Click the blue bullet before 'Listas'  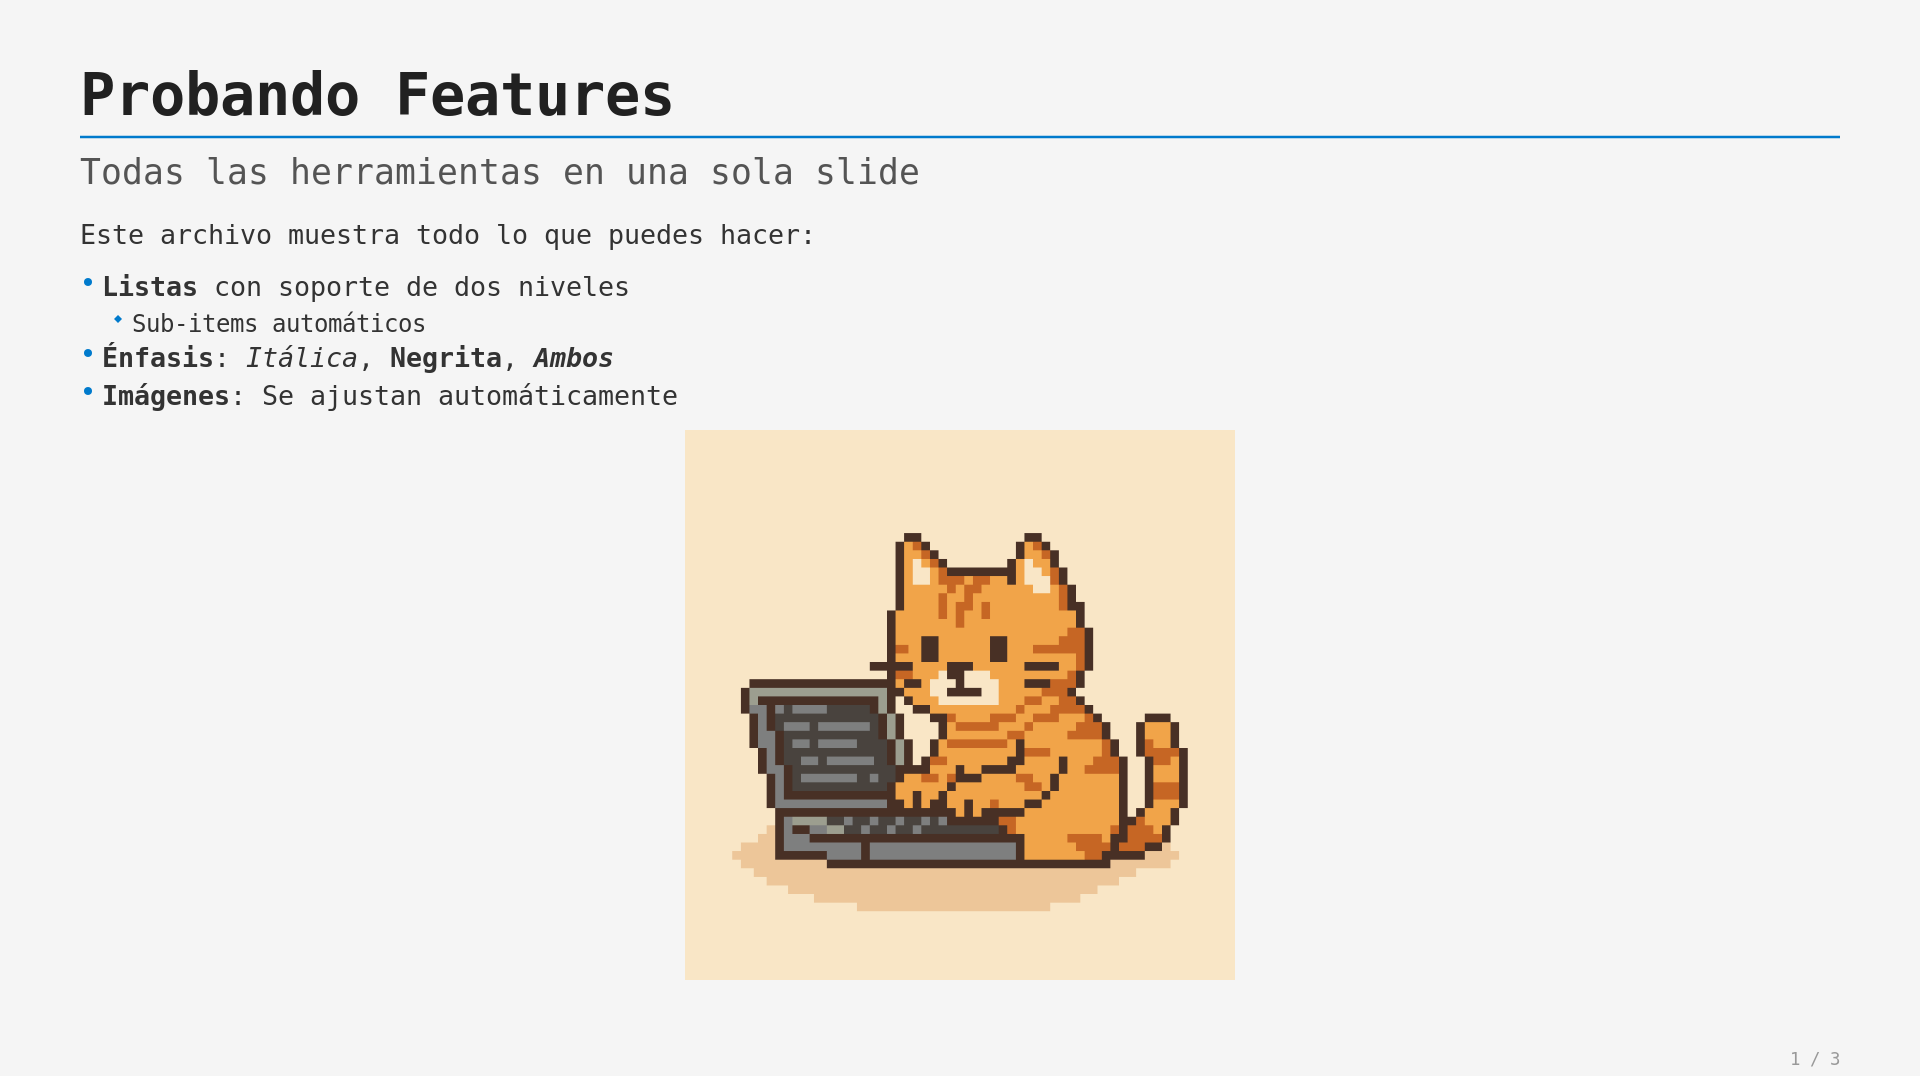pyautogui.click(x=88, y=283)
